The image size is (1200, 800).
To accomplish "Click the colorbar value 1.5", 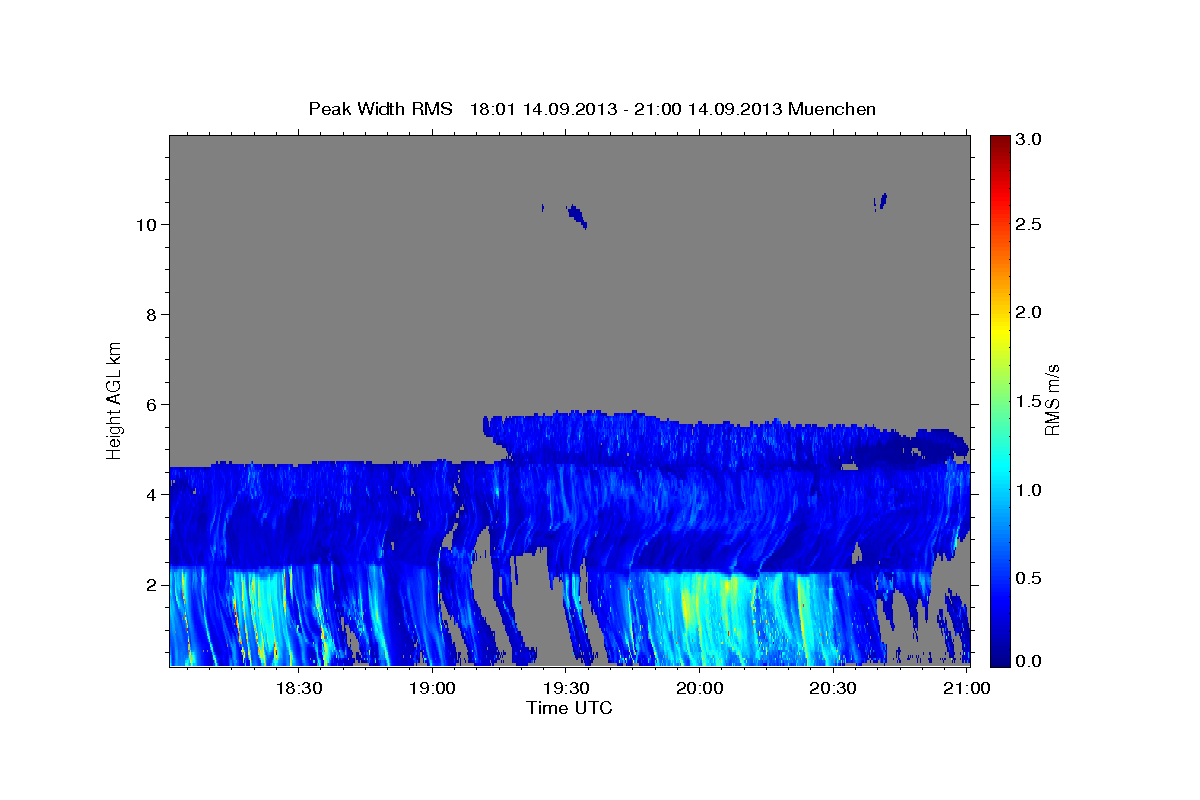I will [1030, 401].
